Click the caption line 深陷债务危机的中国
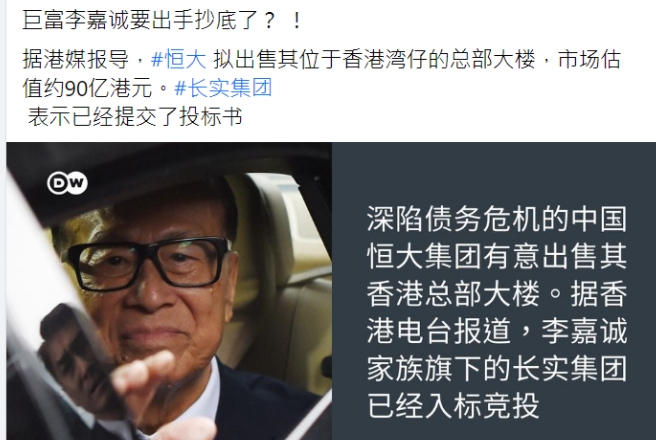 [x=497, y=219]
